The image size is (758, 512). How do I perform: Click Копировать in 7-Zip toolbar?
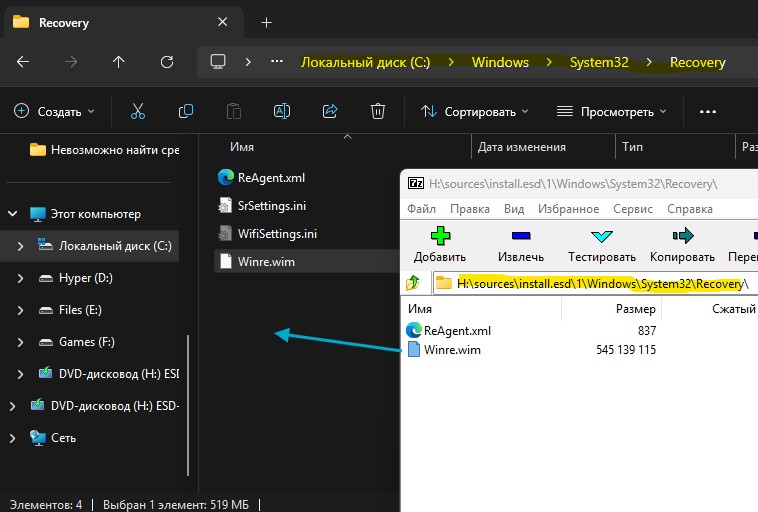(682, 245)
